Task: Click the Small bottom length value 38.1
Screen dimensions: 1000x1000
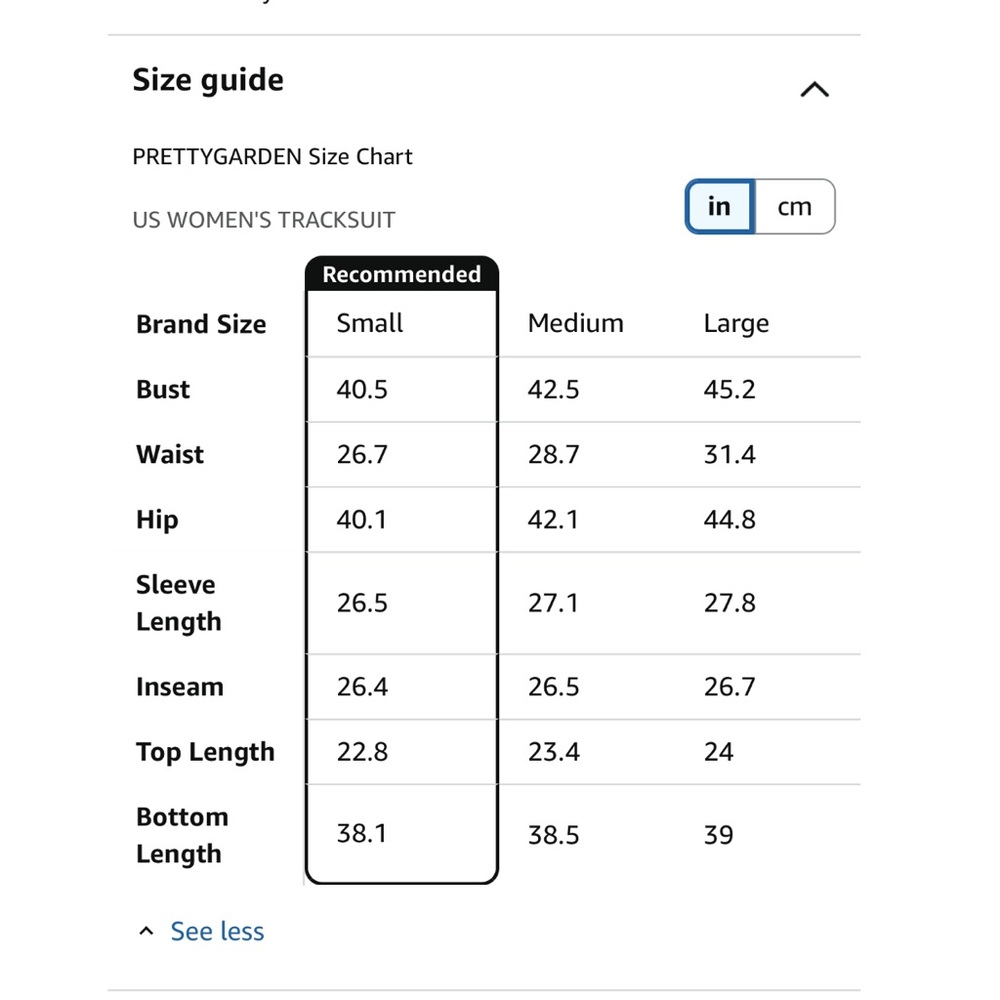Action: (x=362, y=834)
